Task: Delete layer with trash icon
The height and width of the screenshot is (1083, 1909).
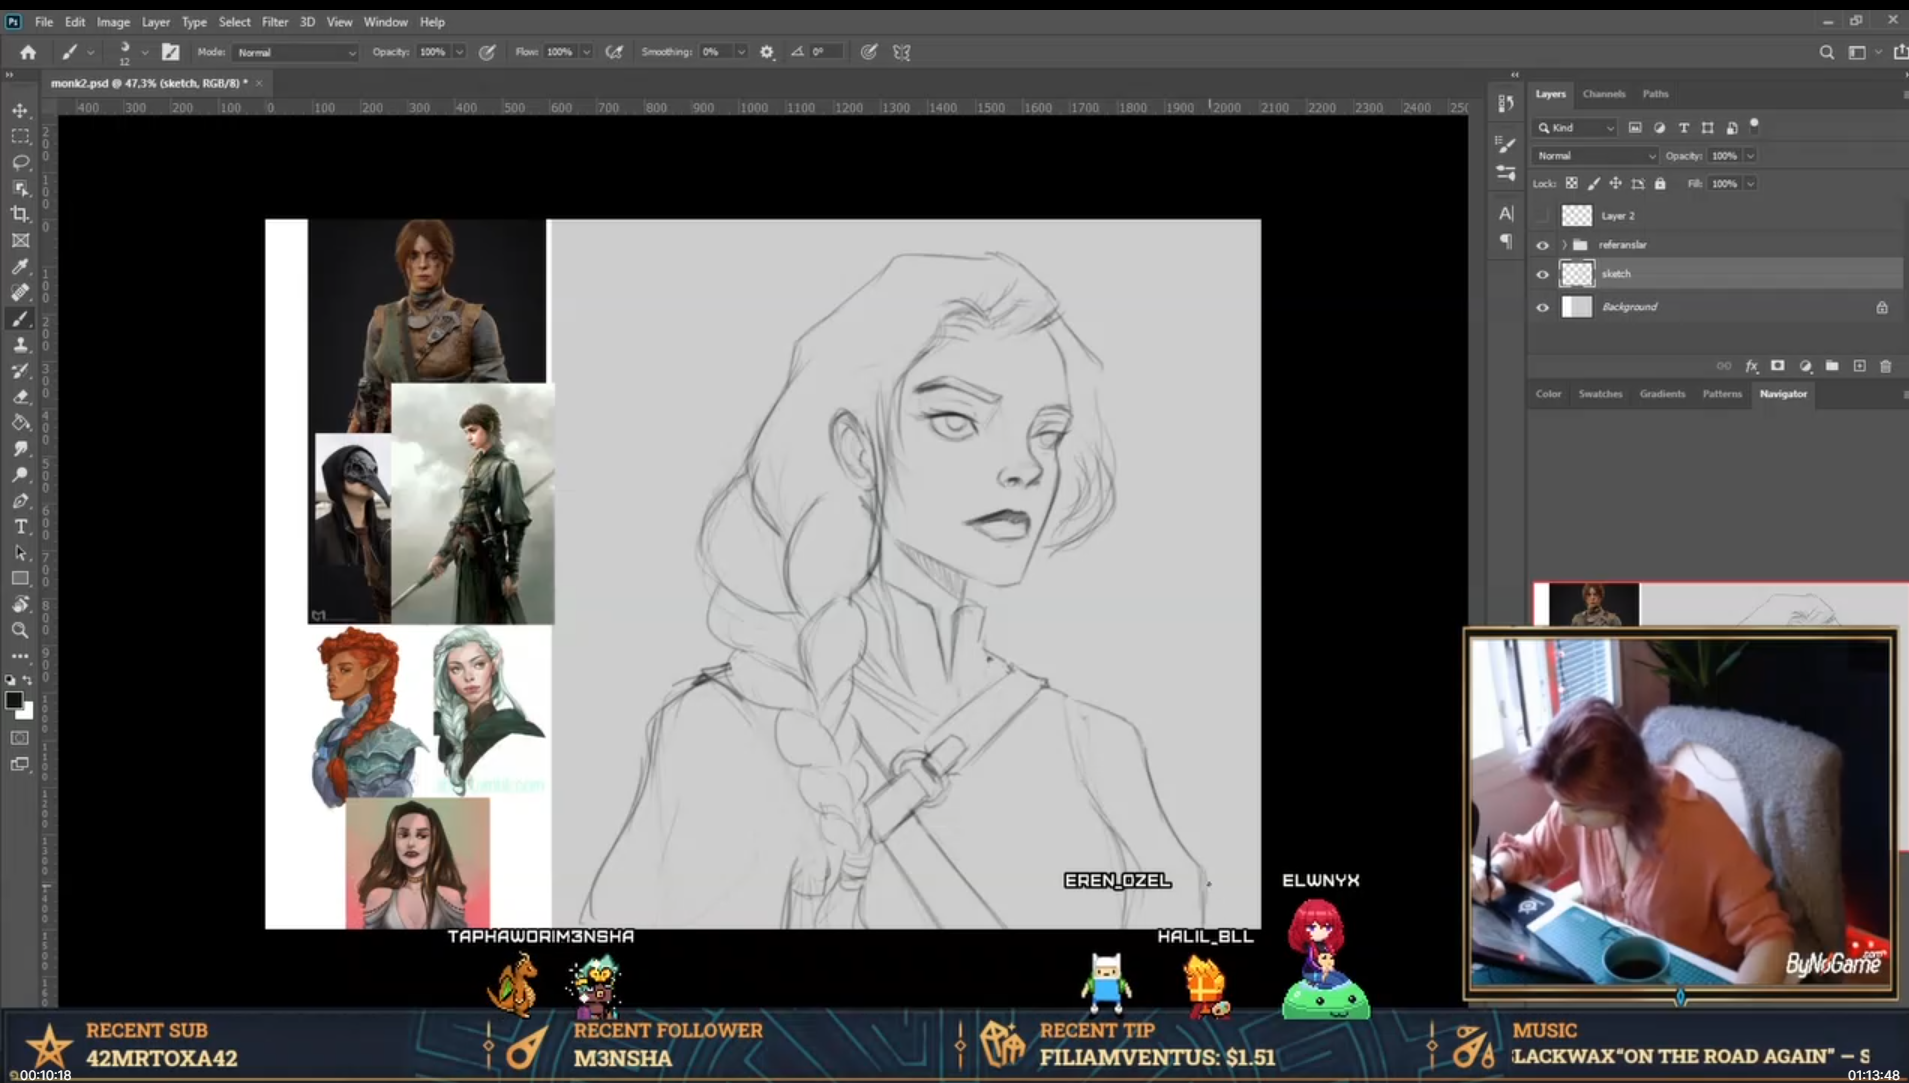Action: tap(1886, 366)
